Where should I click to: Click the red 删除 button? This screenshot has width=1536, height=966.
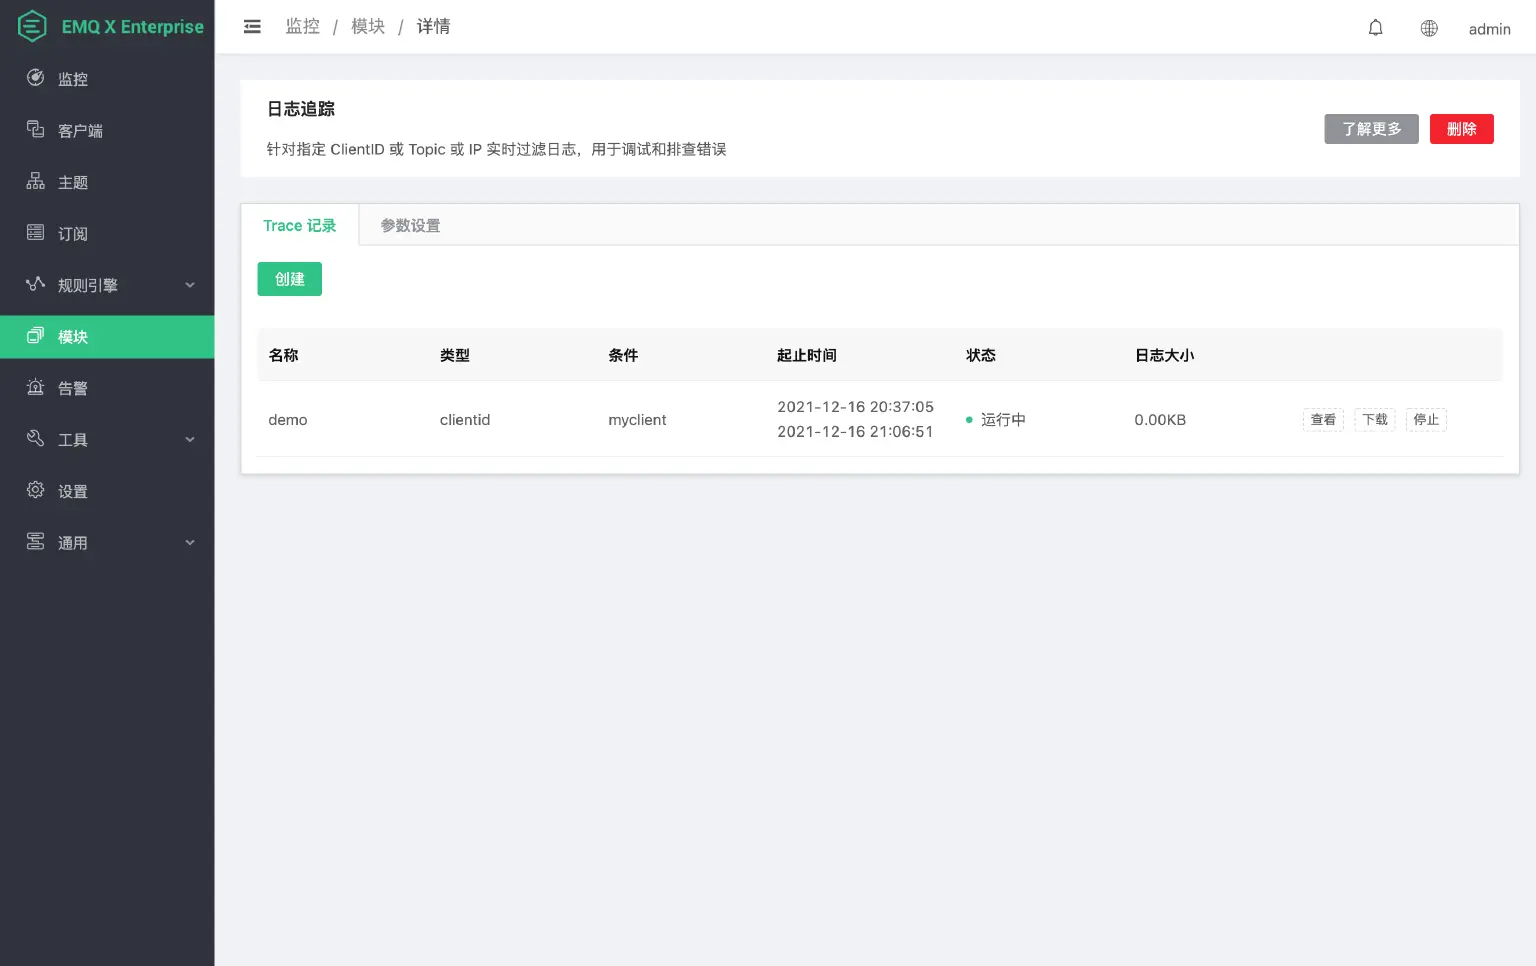(1461, 128)
